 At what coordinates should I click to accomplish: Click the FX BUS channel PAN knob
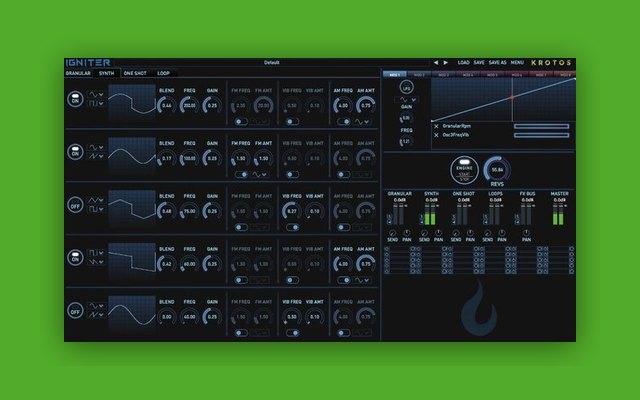(x=526, y=233)
